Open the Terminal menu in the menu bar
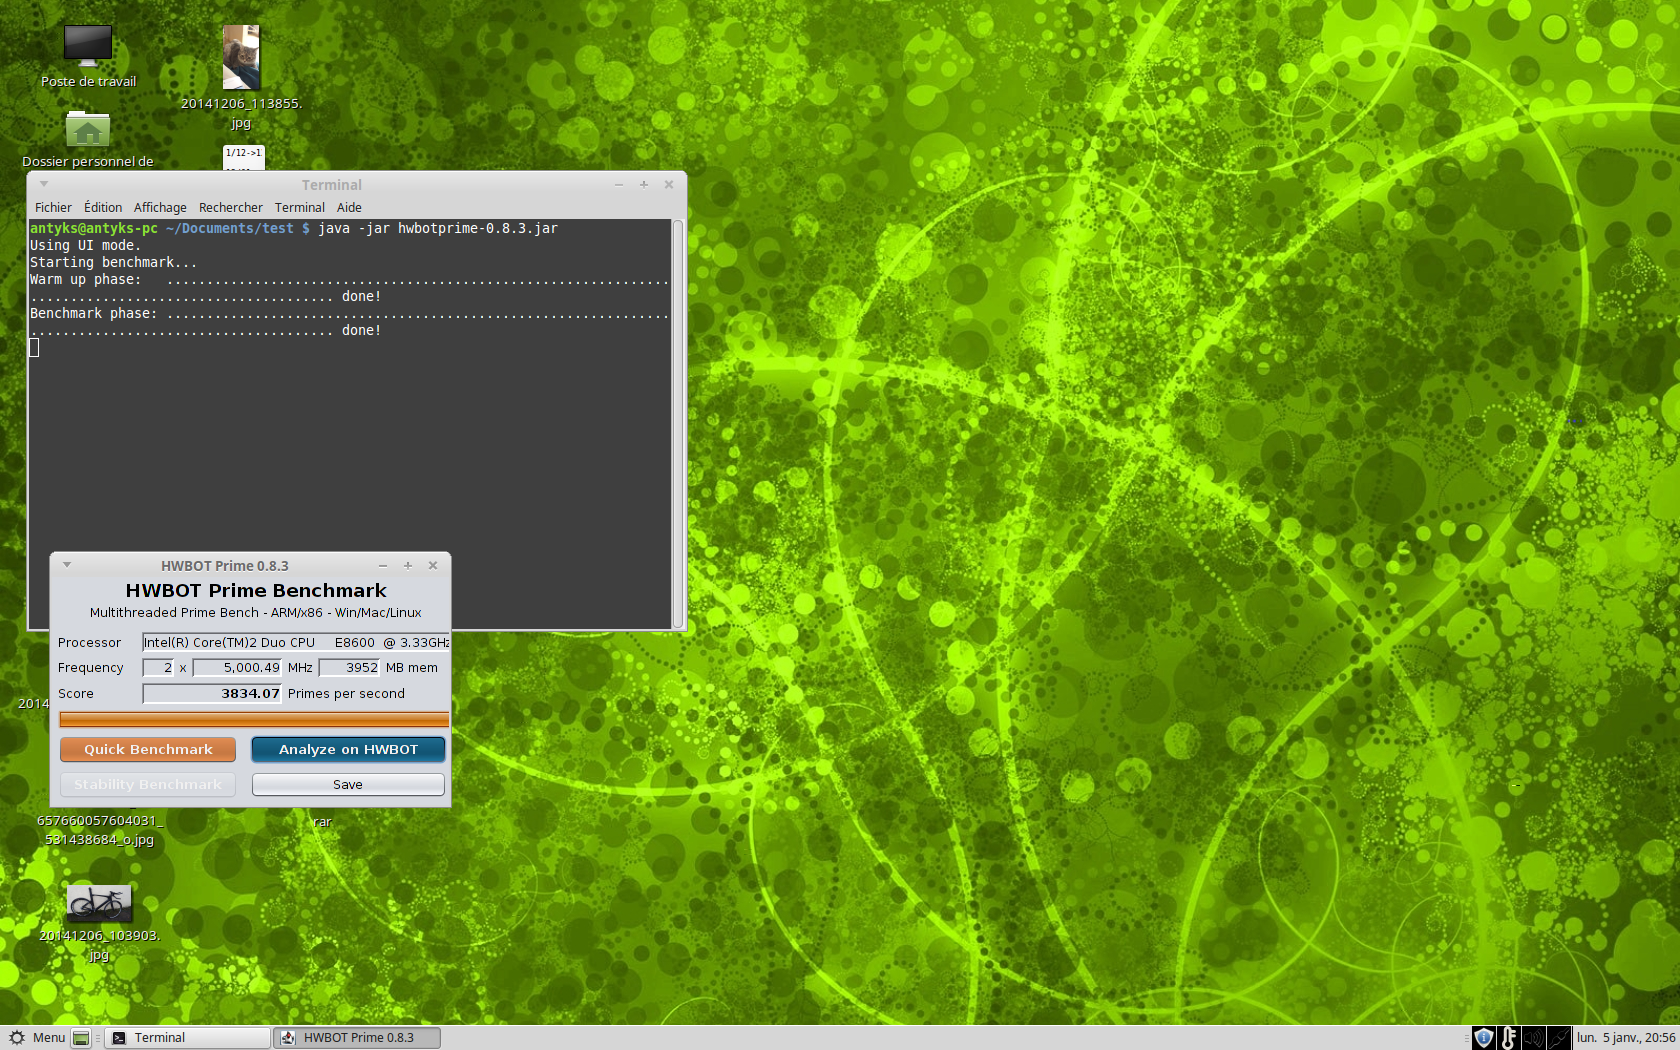Image resolution: width=1680 pixels, height=1050 pixels. tap(300, 207)
